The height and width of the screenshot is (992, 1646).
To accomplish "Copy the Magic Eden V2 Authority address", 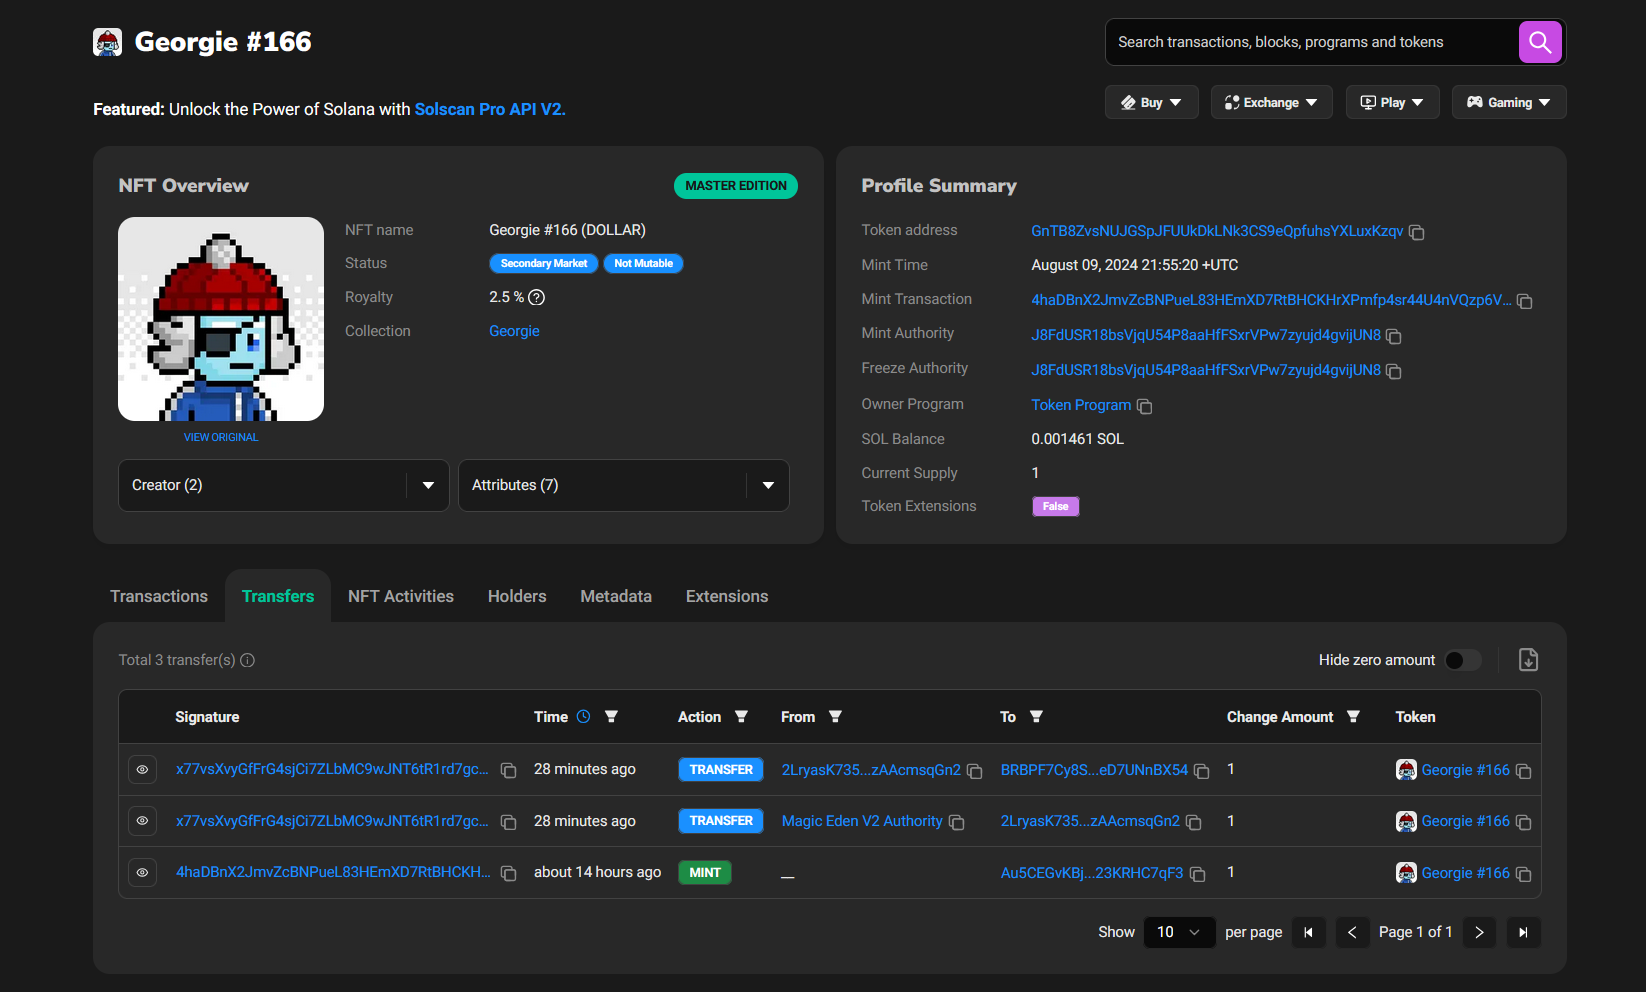I will click(x=956, y=822).
